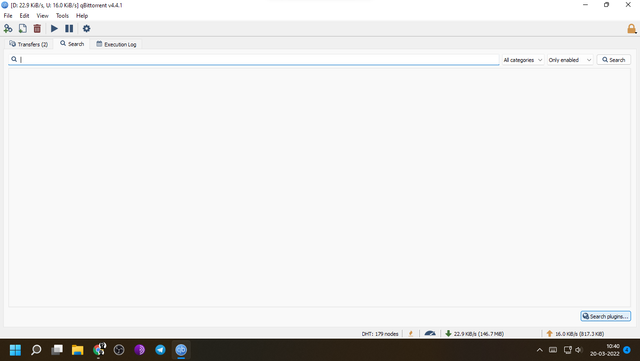Screen dimensions: 640x361
Task: Switch to the Transfers (2) tab
Action: [x=29, y=44]
